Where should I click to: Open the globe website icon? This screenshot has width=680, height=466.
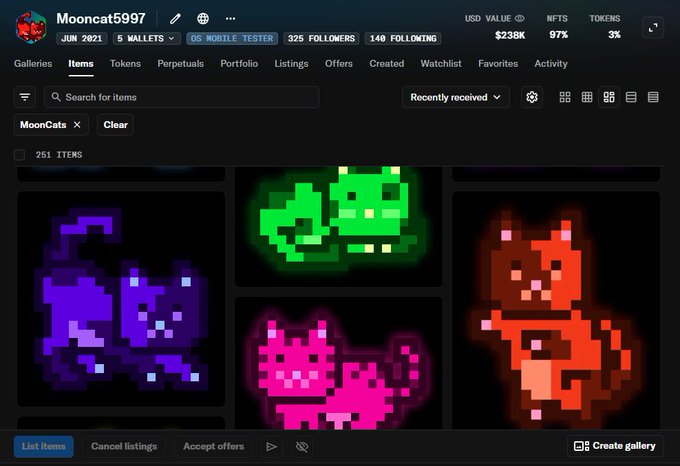(x=203, y=19)
